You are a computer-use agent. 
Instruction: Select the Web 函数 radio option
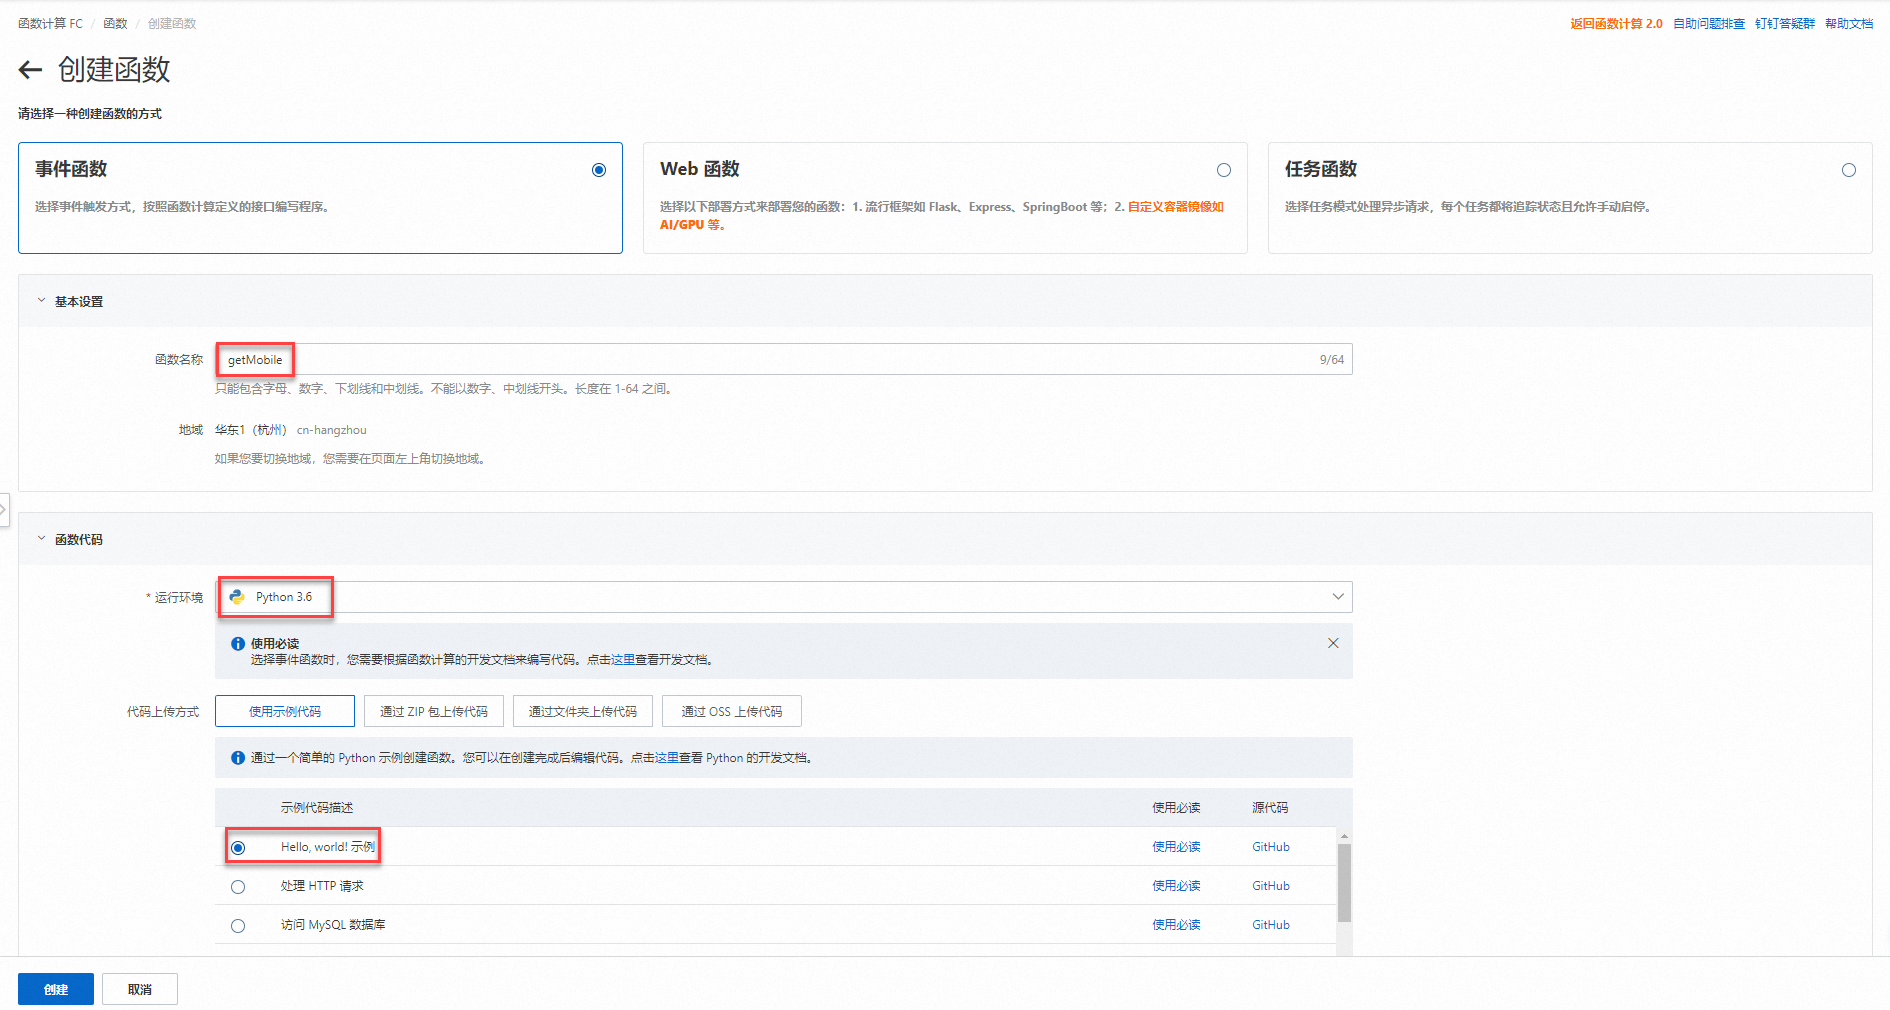1224,170
